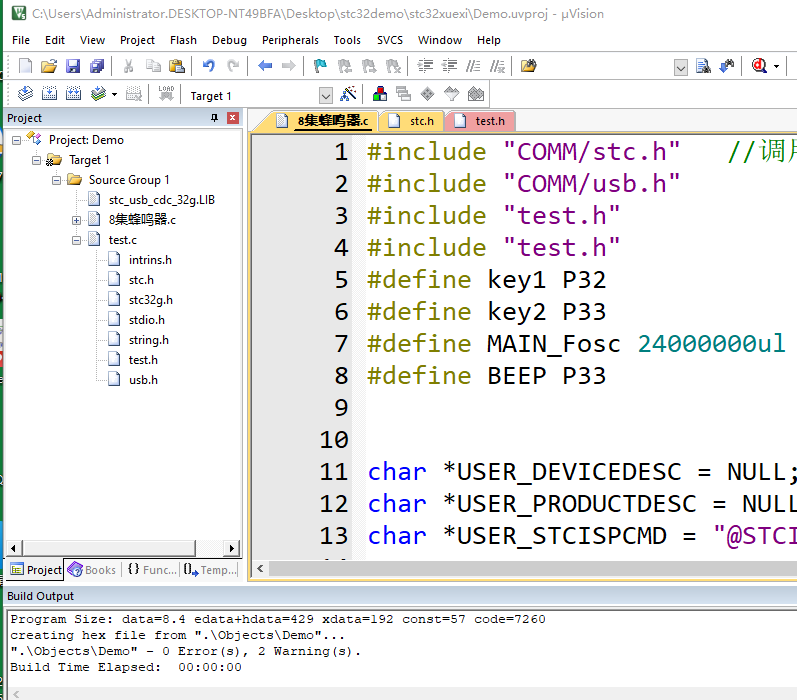Start the debug session with the magnifier d icon
The image size is (797, 700).
(759, 66)
